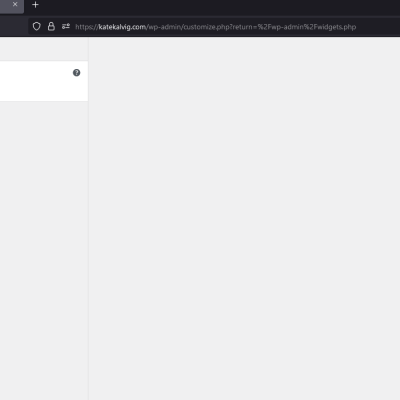Click the https scheme in address bar

[84, 27]
